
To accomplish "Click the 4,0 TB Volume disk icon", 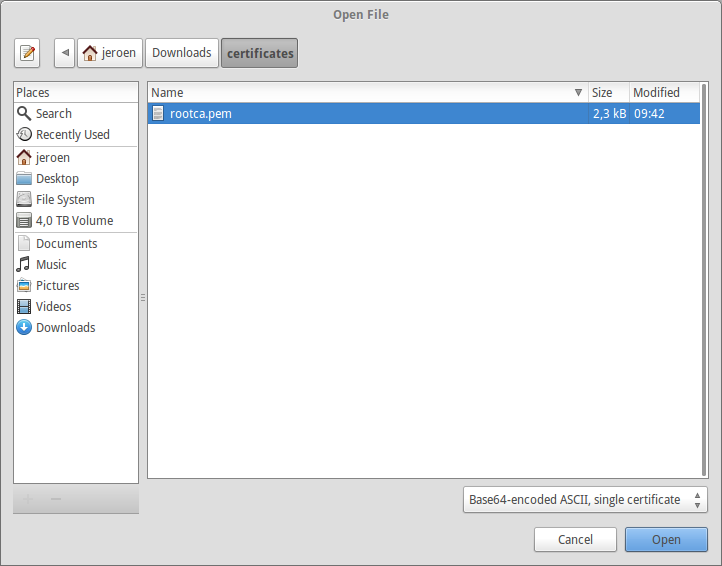I will point(24,221).
